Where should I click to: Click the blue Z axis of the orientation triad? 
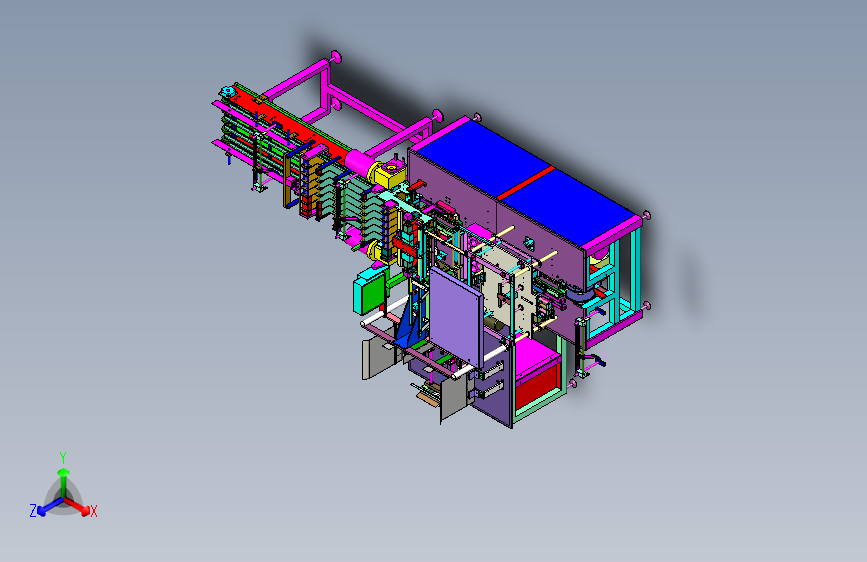[50, 507]
